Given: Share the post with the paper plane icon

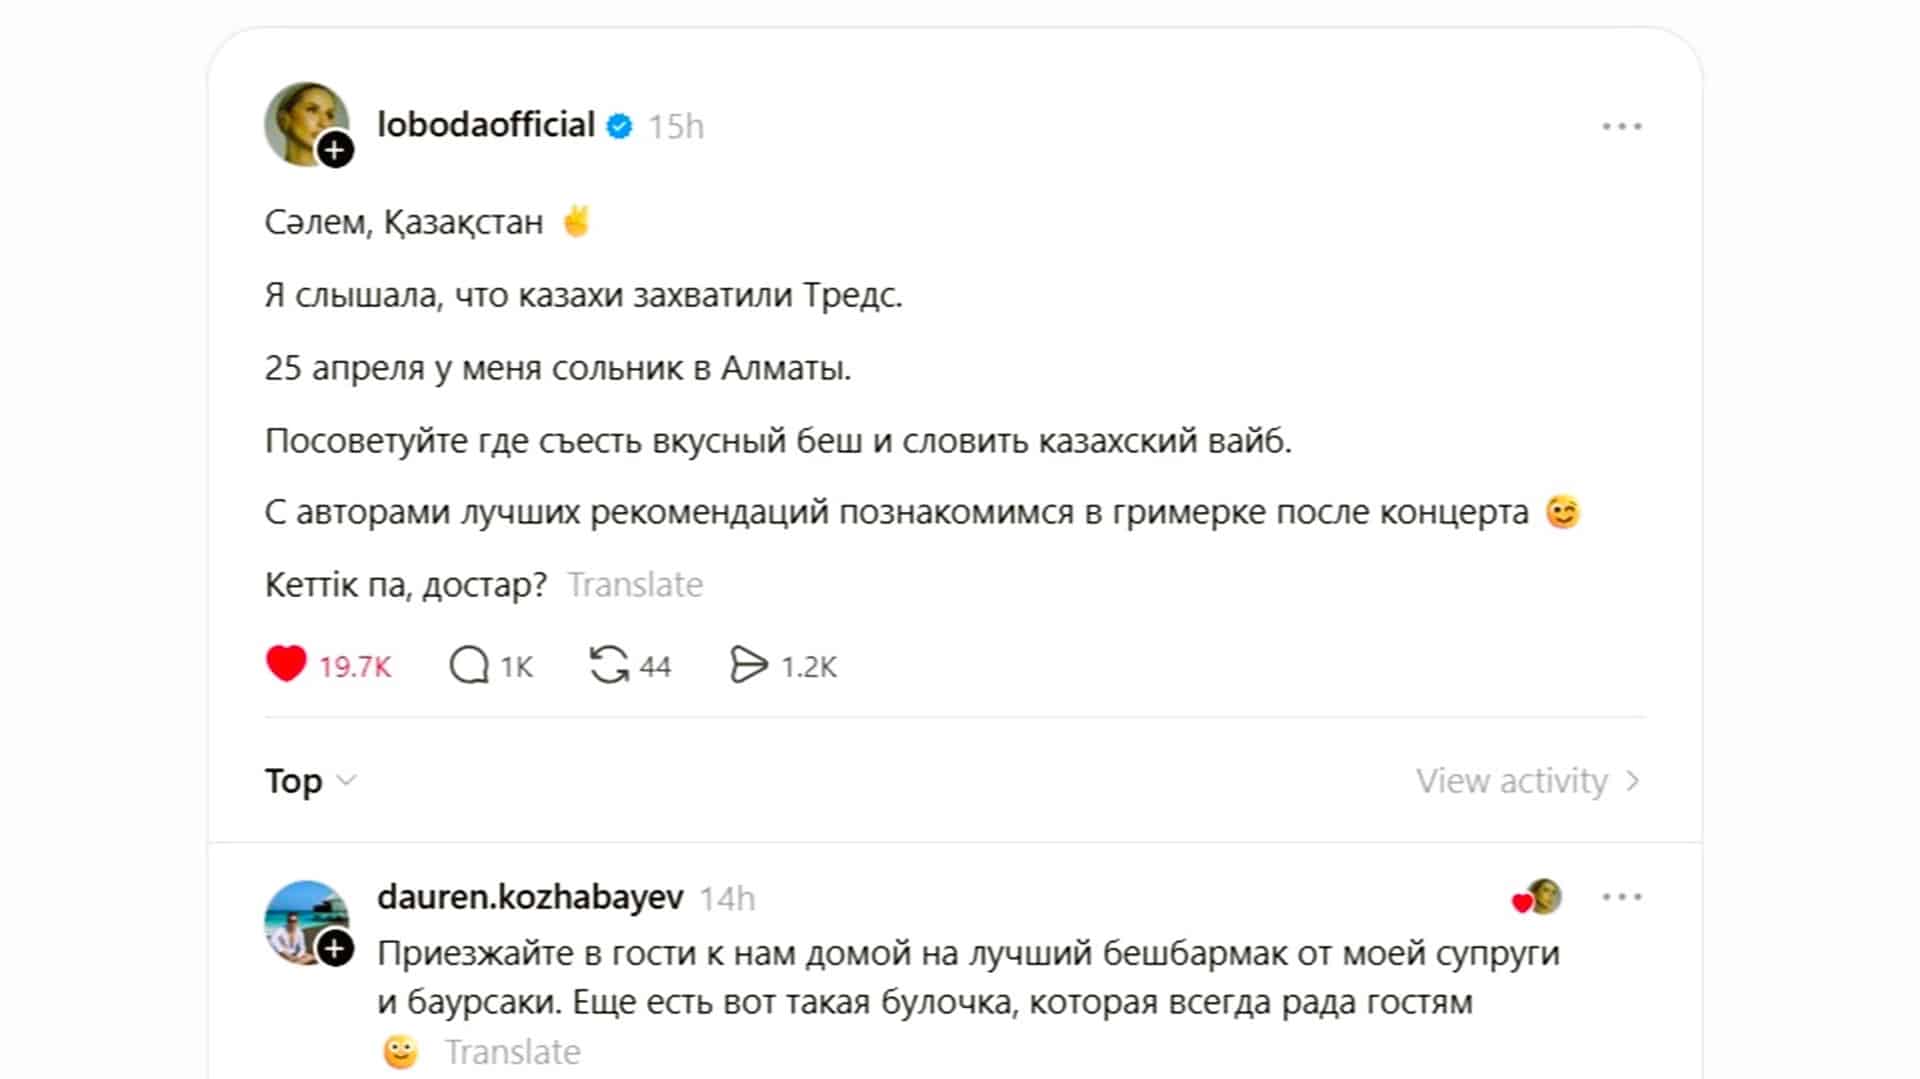Looking at the screenshot, I should [x=749, y=665].
